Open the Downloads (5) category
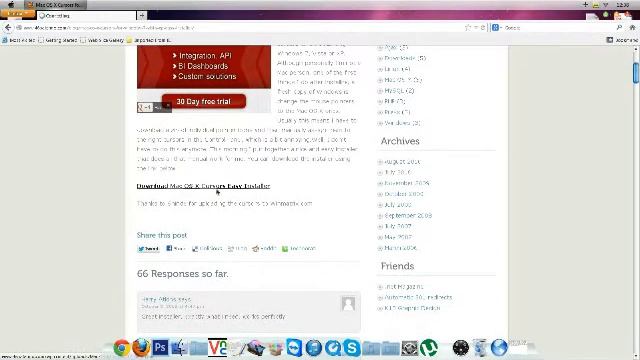Image resolution: width=640 pixels, height=360 pixels. [x=405, y=58]
